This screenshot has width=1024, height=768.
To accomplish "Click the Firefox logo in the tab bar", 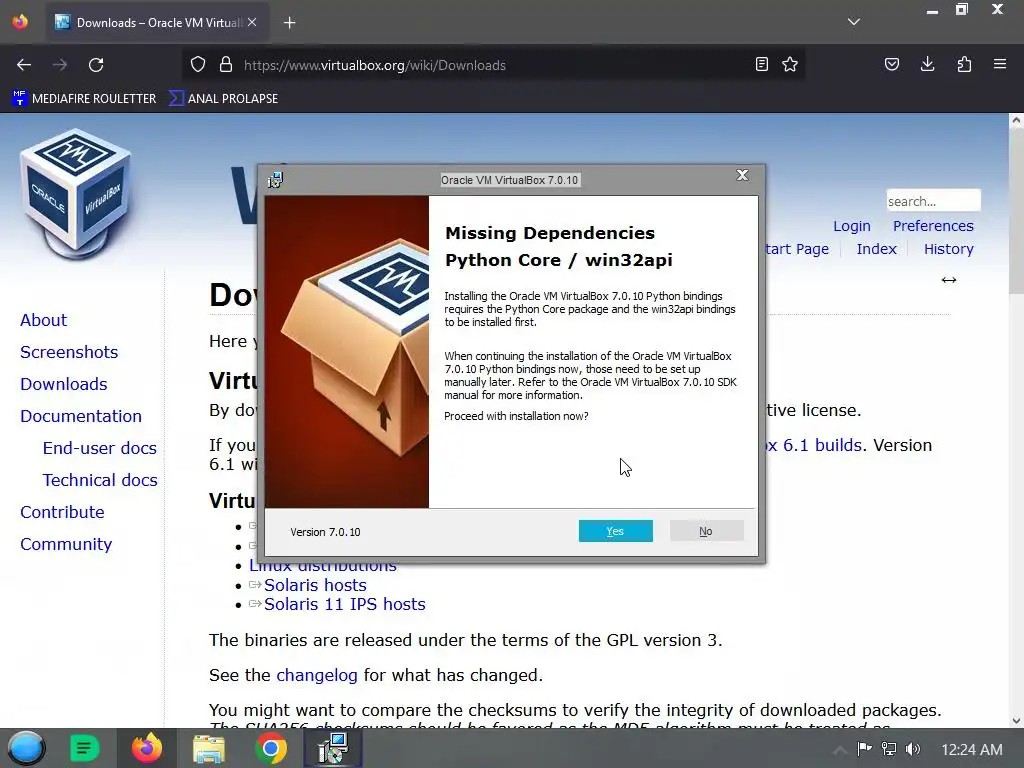I will point(20,22).
